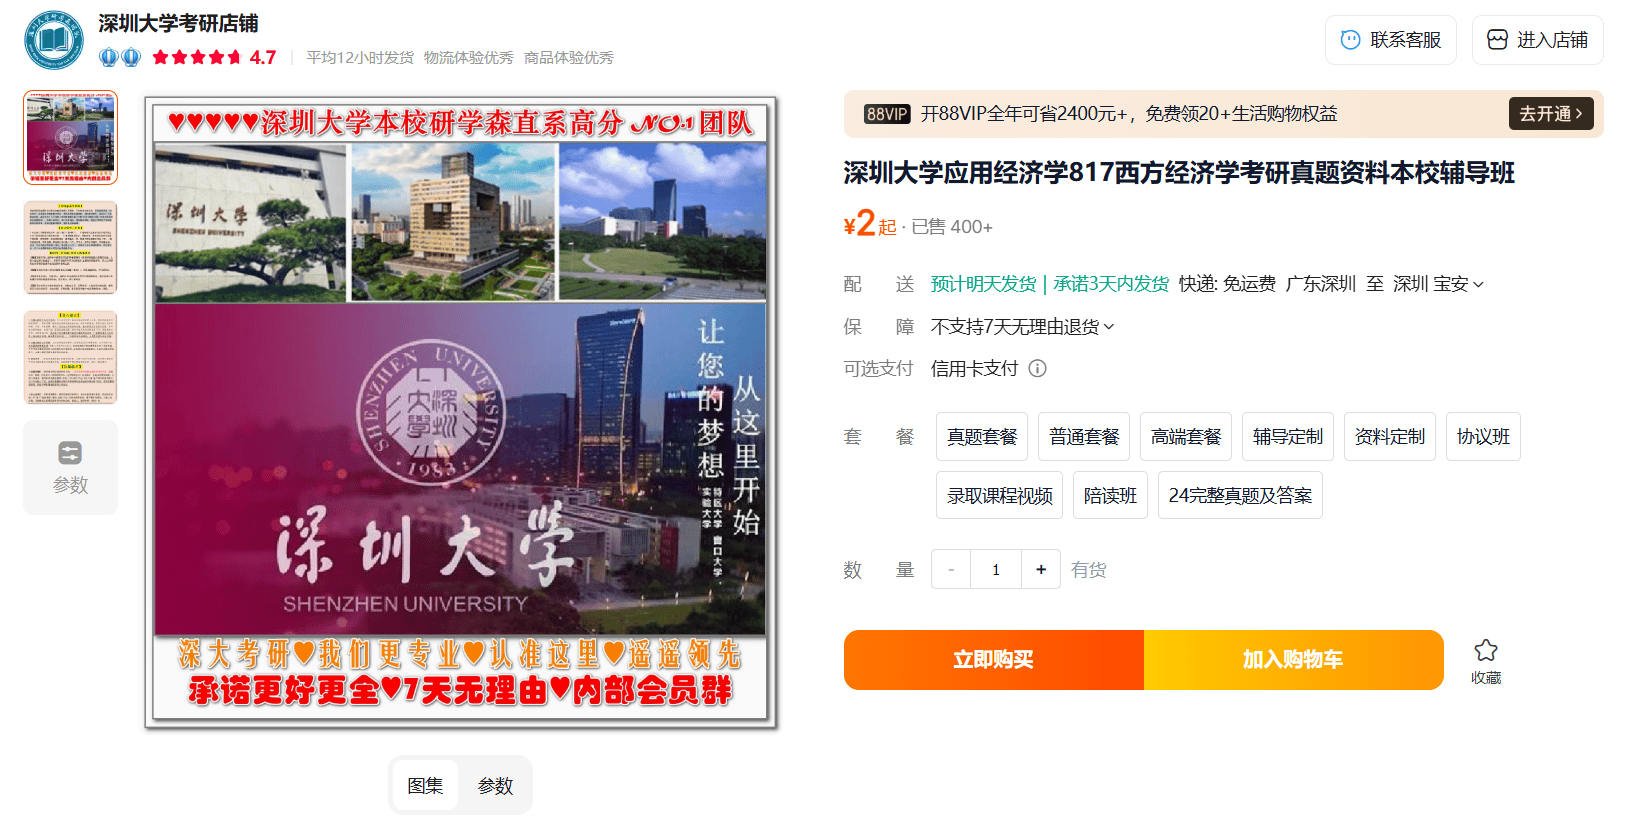This screenshot has width=1627, height=831.
Task: Click 快递: 免运费 text
Action: point(1227,284)
